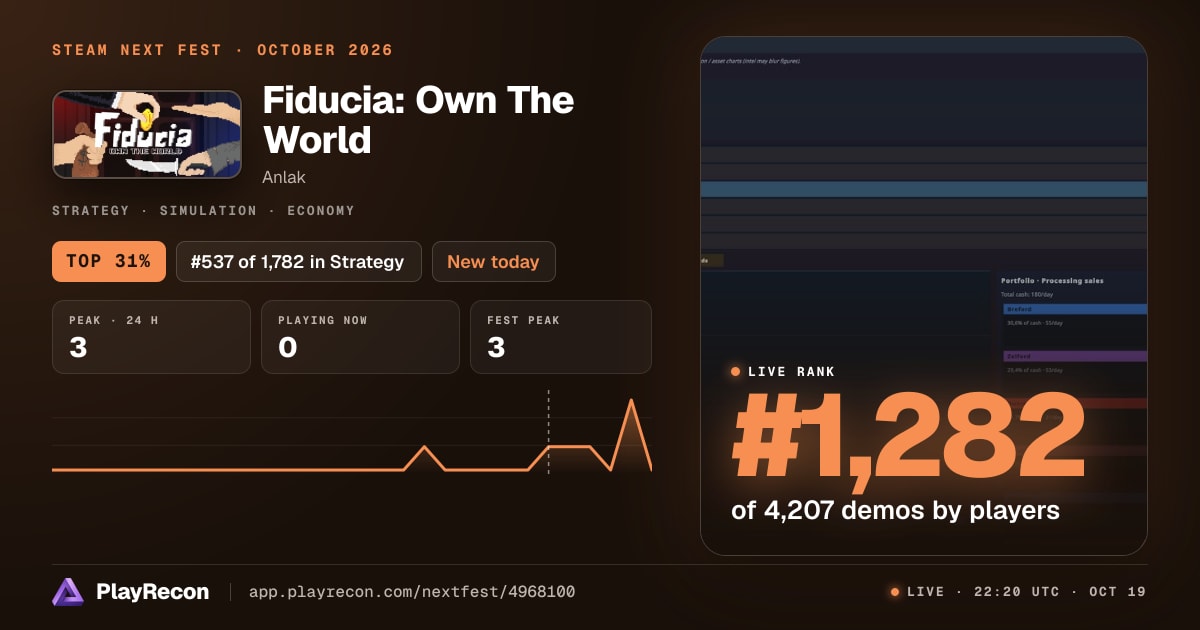Click the PlayRecon brand name
Screen dimensions: 1200x630
(x=152, y=592)
